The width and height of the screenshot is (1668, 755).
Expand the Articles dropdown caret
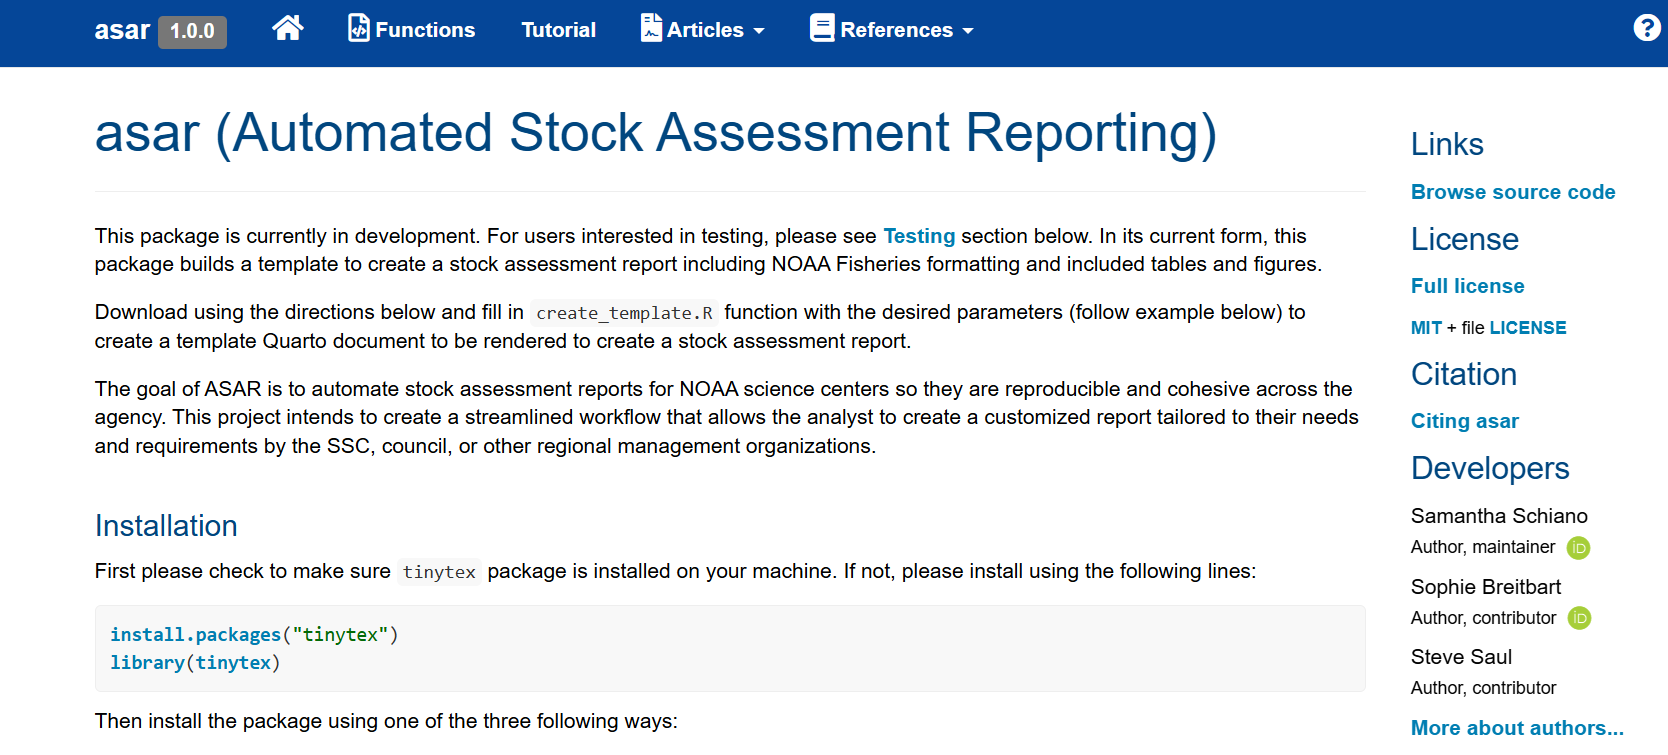759,31
